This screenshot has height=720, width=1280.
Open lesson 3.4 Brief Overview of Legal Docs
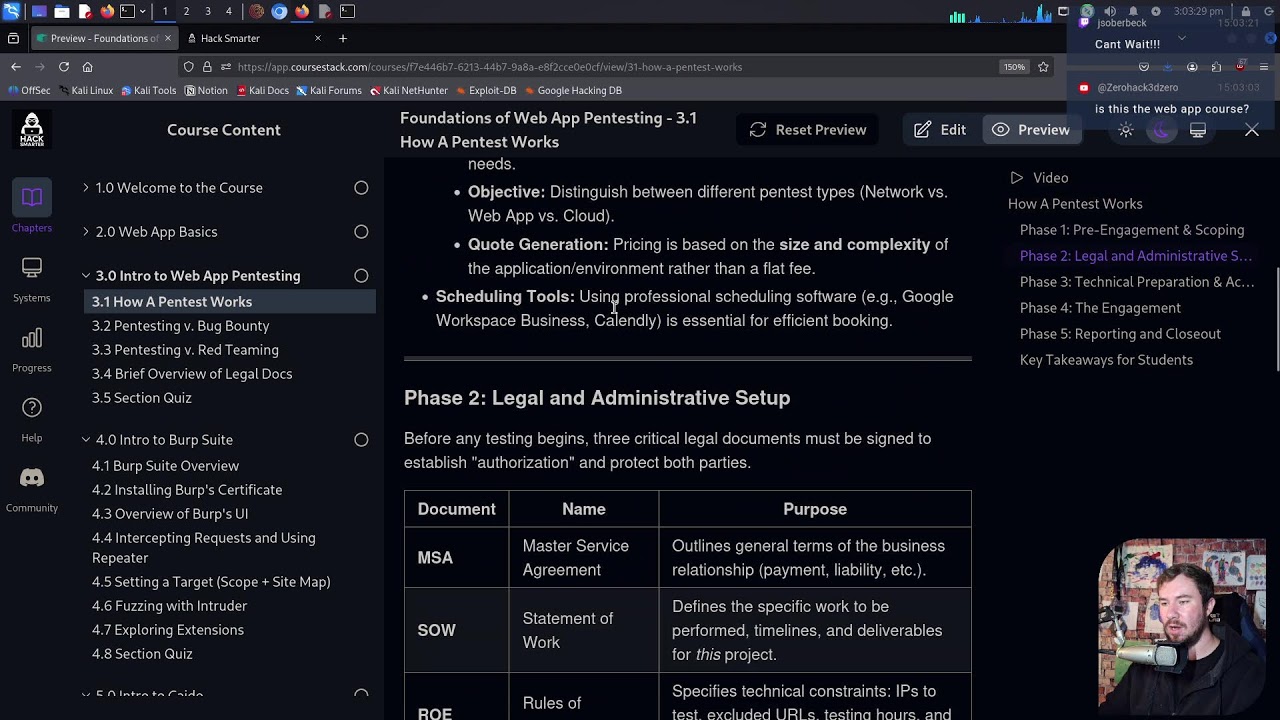[192, 374]
